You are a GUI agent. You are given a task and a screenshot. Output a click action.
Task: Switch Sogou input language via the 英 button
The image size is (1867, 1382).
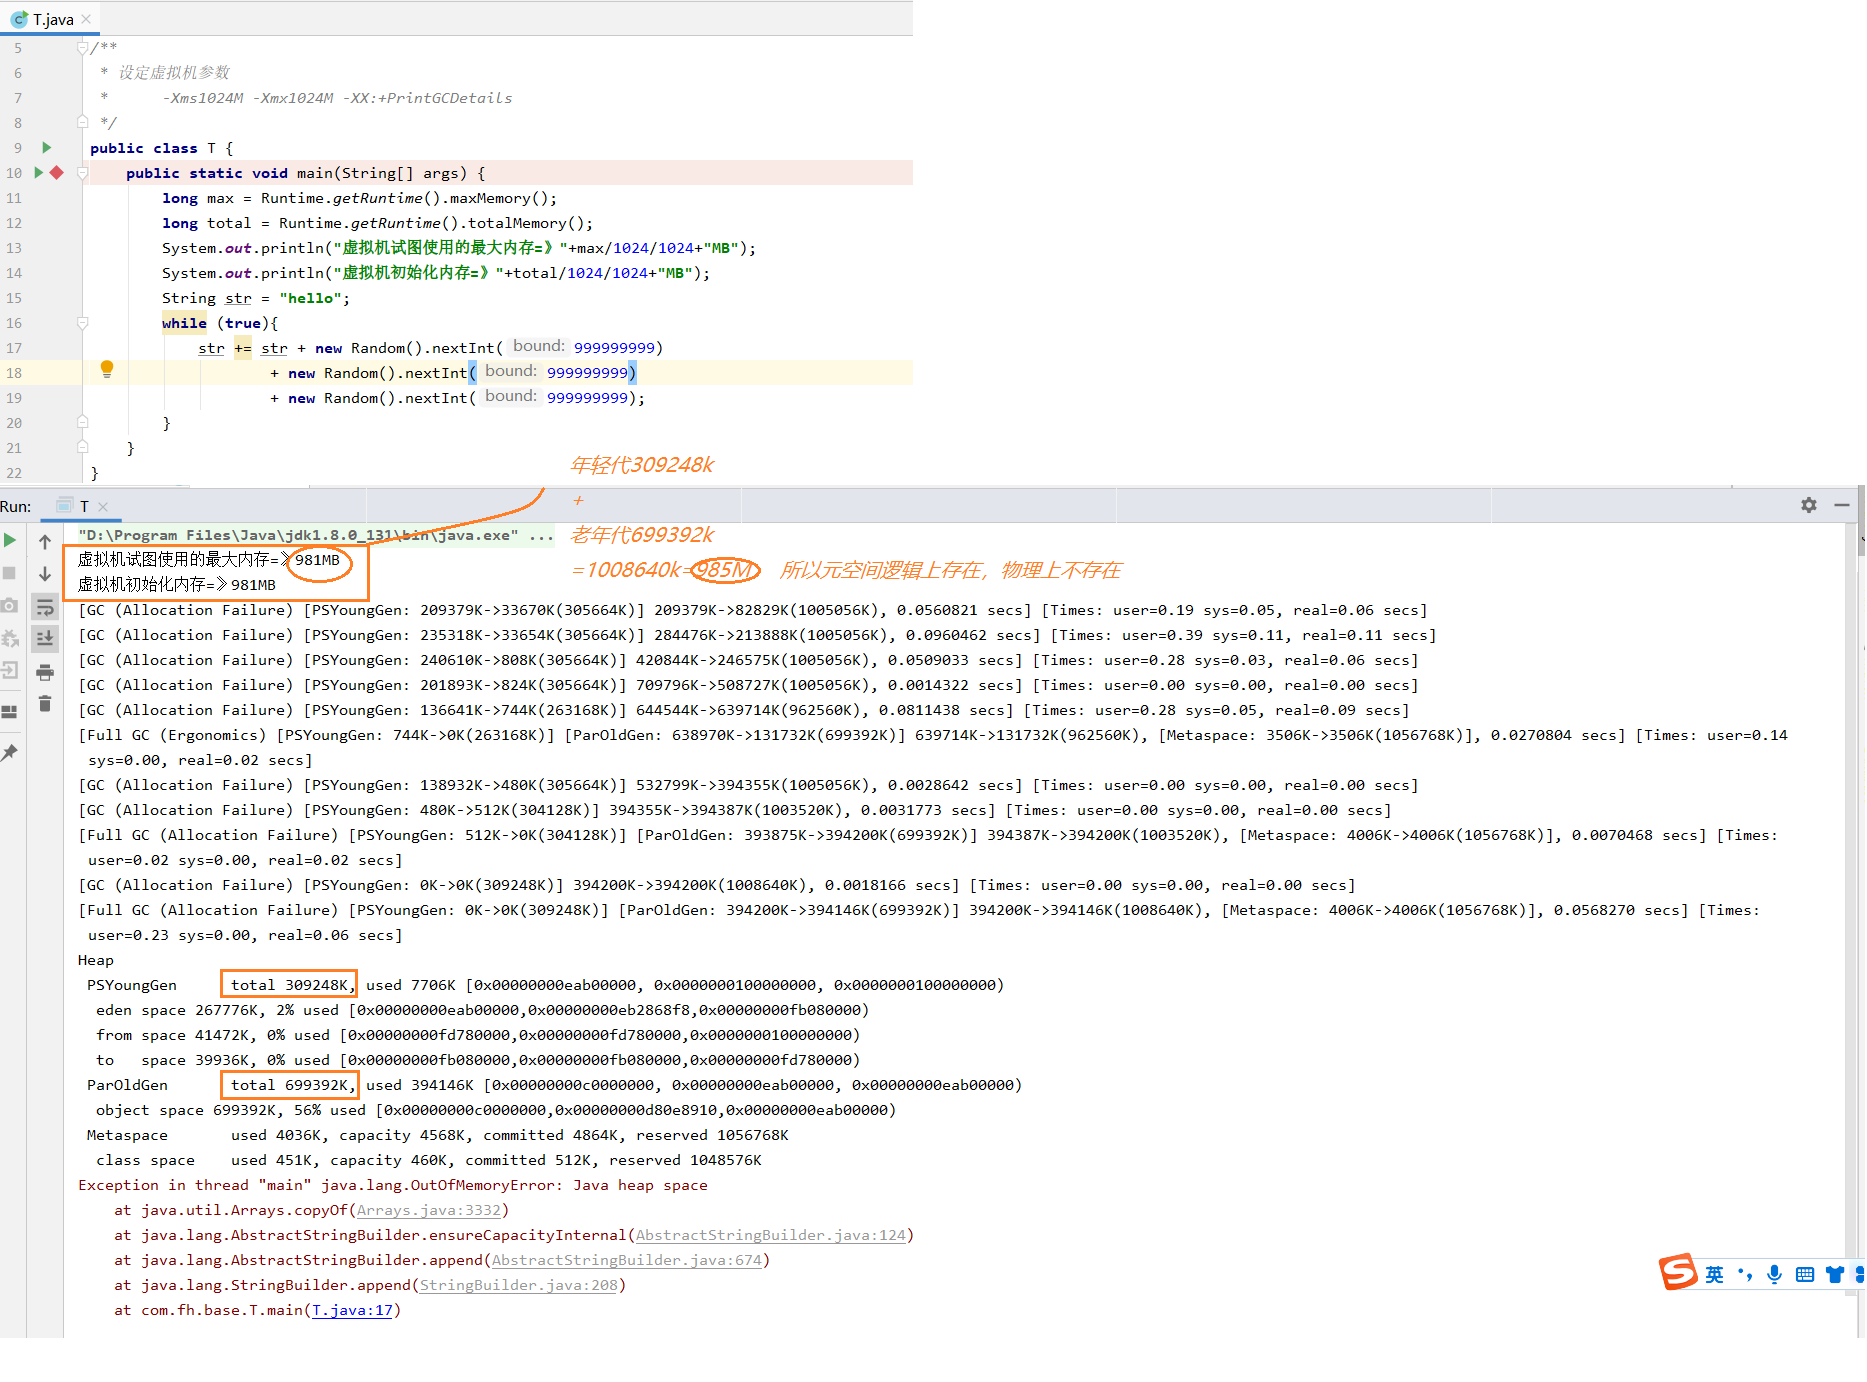tap(1714, 1274)
